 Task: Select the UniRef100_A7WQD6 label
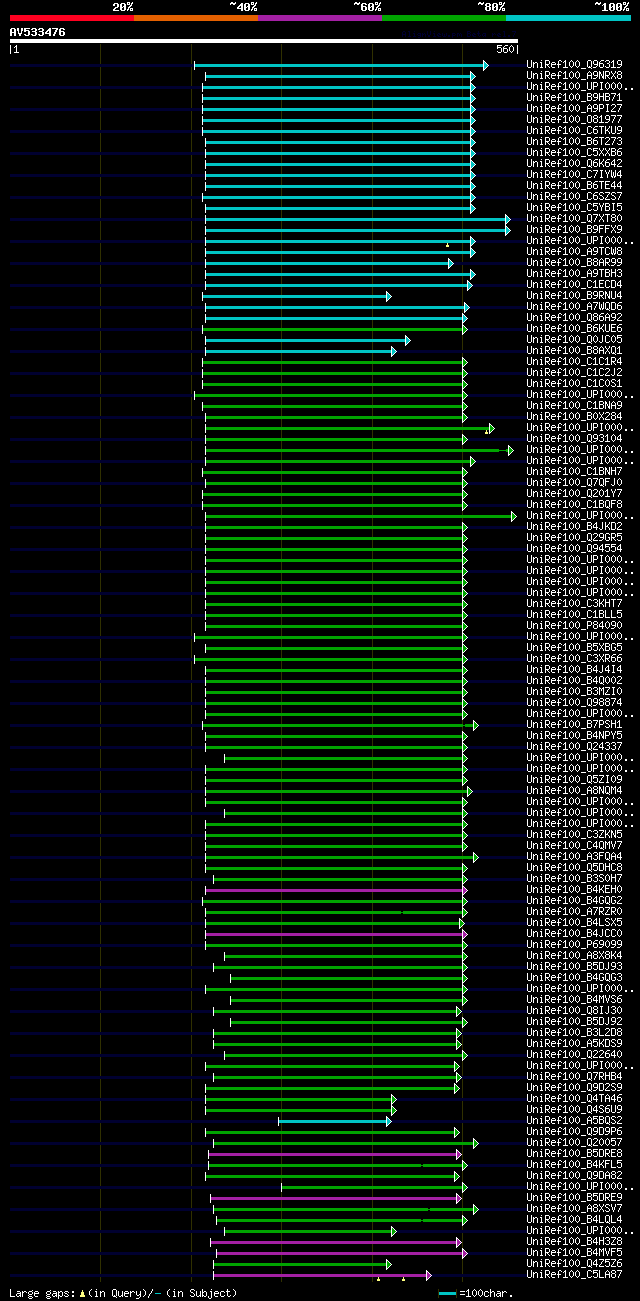[x=574, y=307]
